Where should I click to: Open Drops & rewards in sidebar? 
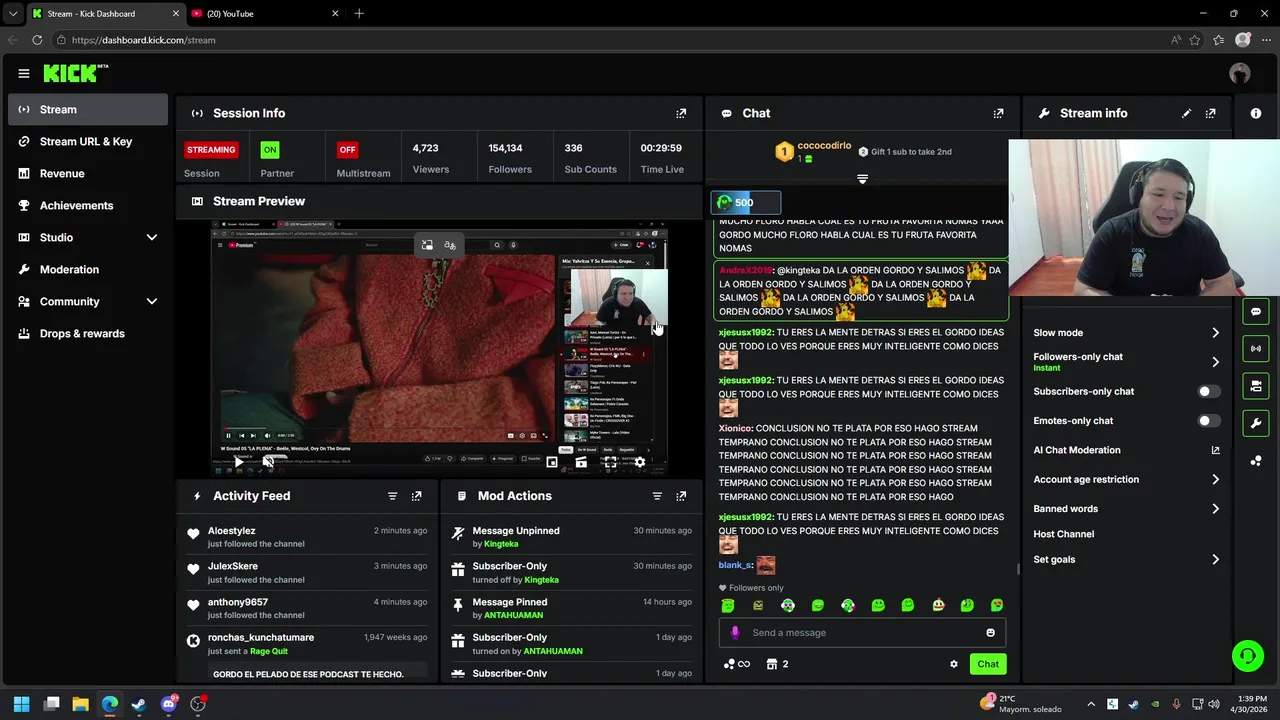pos(88,334)
